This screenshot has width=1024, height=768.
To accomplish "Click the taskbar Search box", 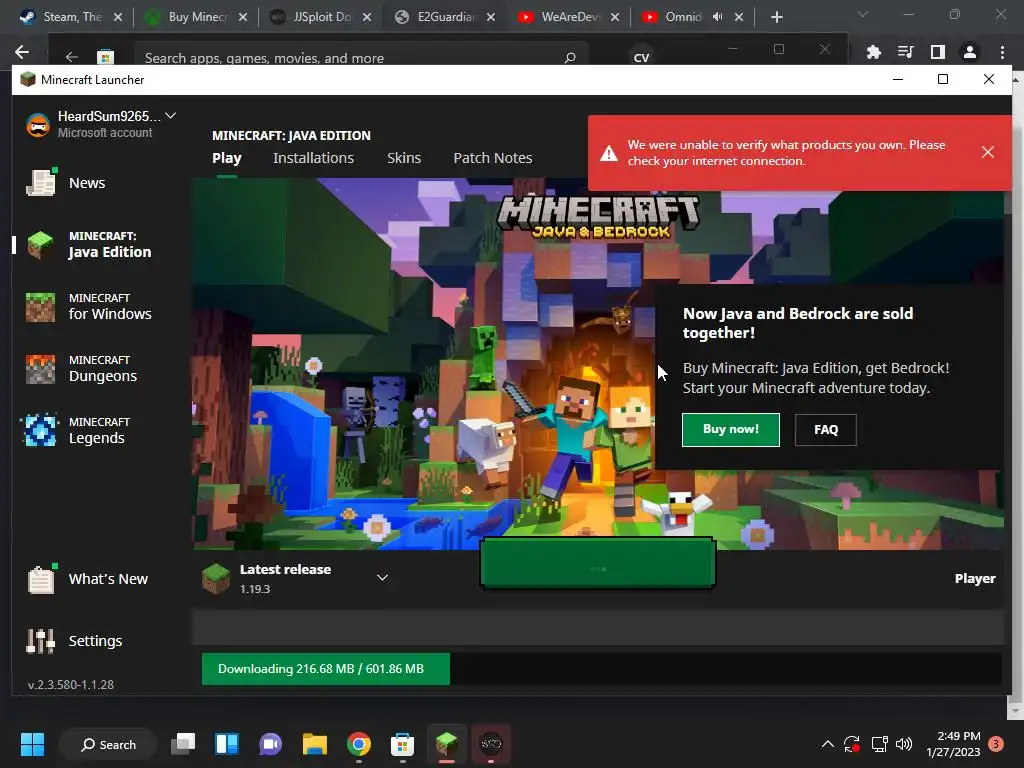I will coord(108,744).
